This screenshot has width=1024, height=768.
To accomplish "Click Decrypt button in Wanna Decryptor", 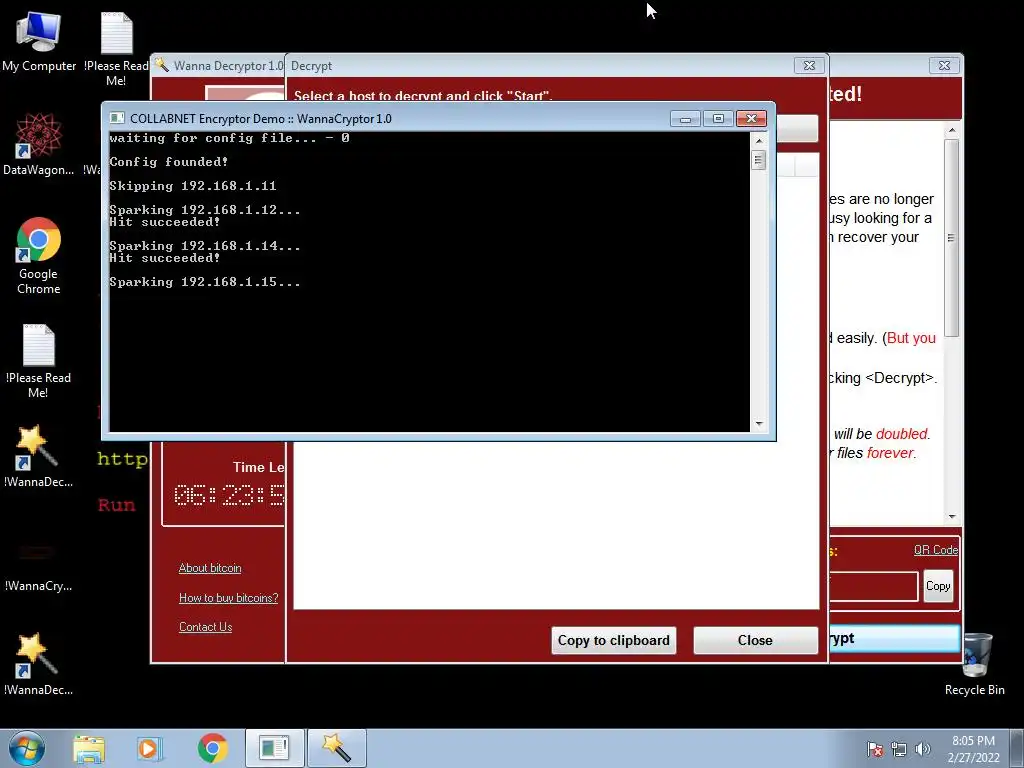I will [x=893, y=638].
